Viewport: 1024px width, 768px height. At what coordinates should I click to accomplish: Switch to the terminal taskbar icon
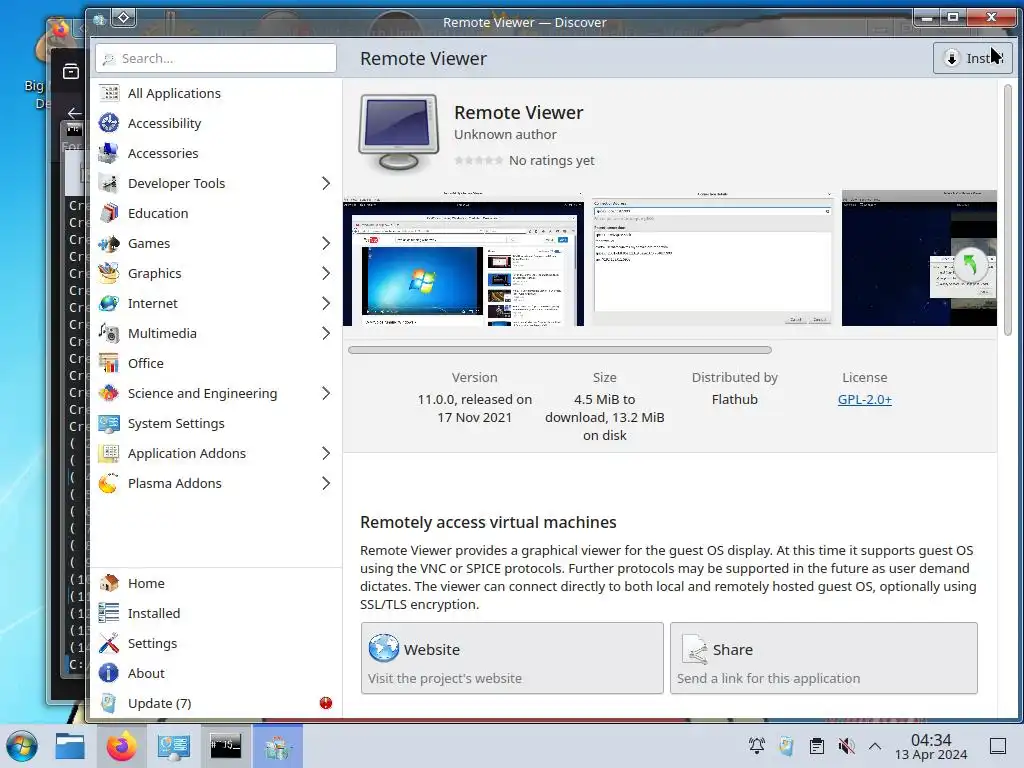click(x=225, y=746)
